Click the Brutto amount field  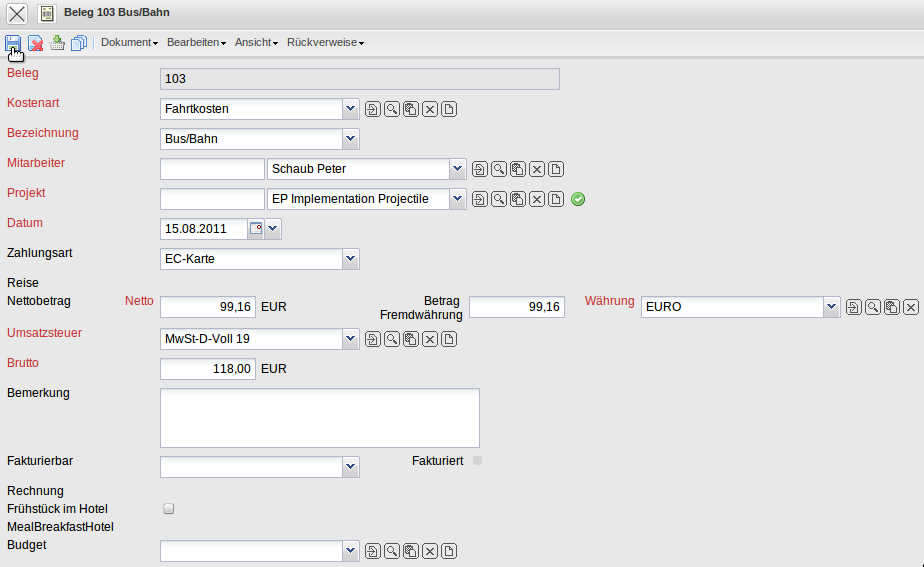coord(208,369)
